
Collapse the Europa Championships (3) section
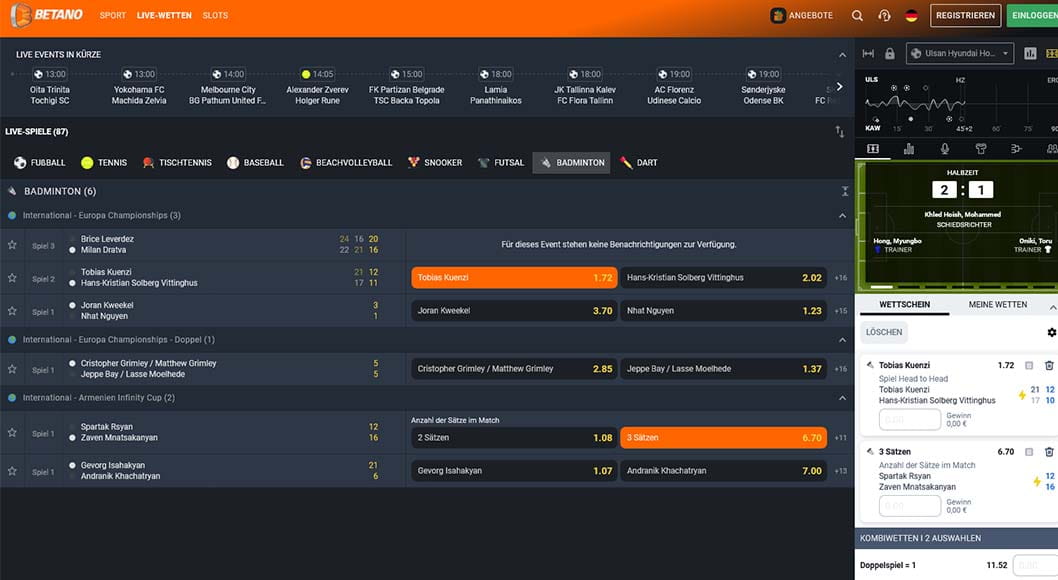(842, 216)
